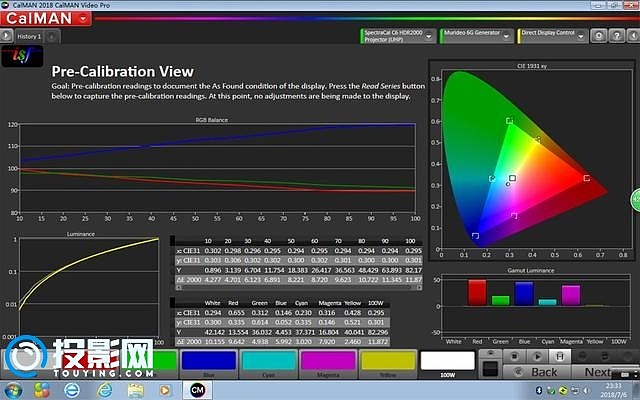Click the red bar in Gamut Luminance chart
640x400 pixels.
coord(477,293)
